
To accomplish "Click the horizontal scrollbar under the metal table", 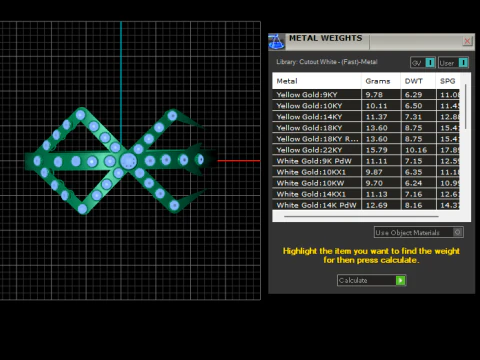I will pyautogui.click(x=361, y=216).
